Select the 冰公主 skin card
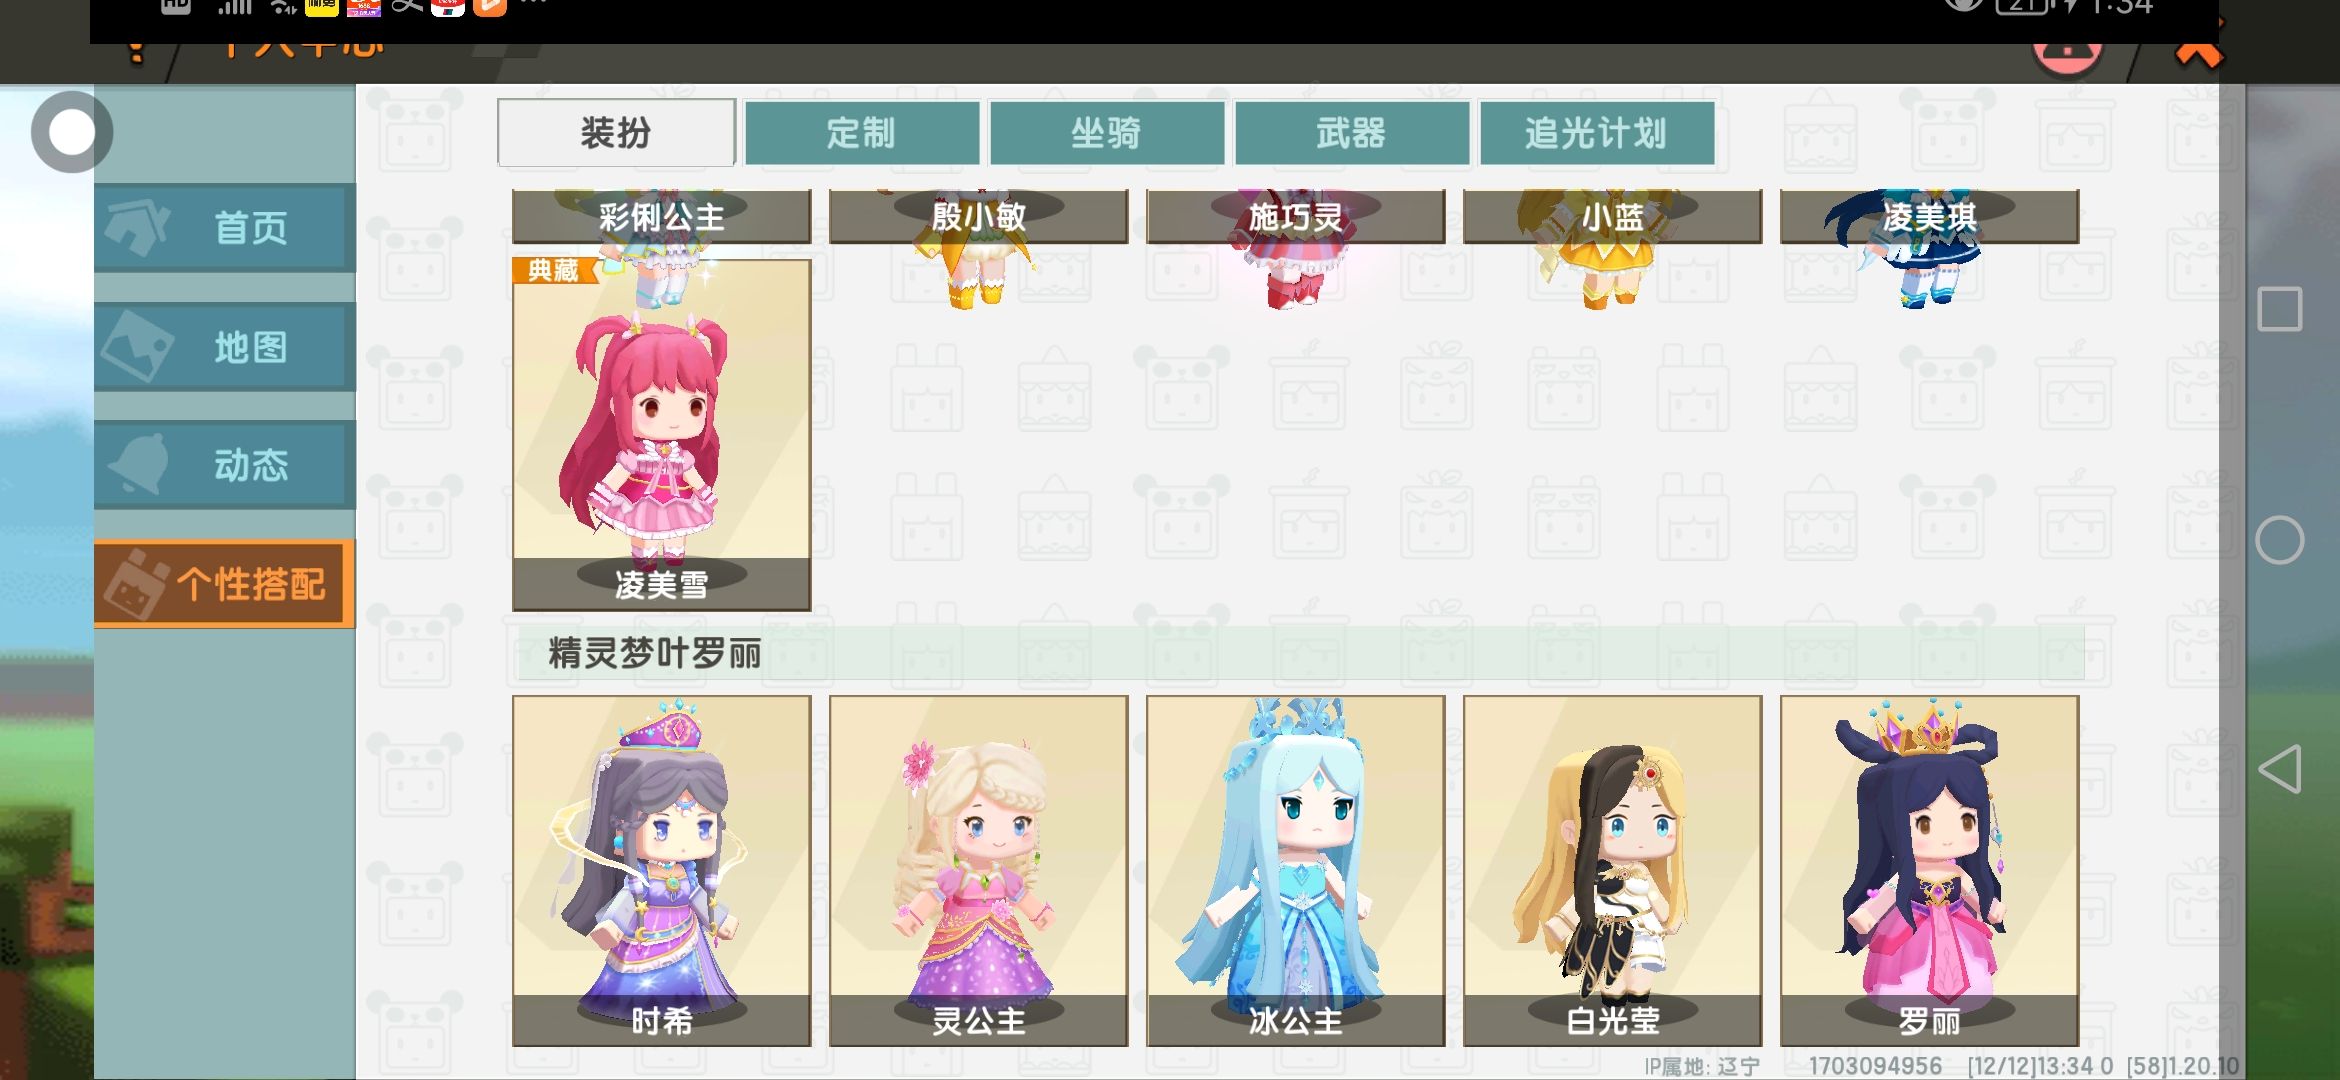 tap(1296, 871)
